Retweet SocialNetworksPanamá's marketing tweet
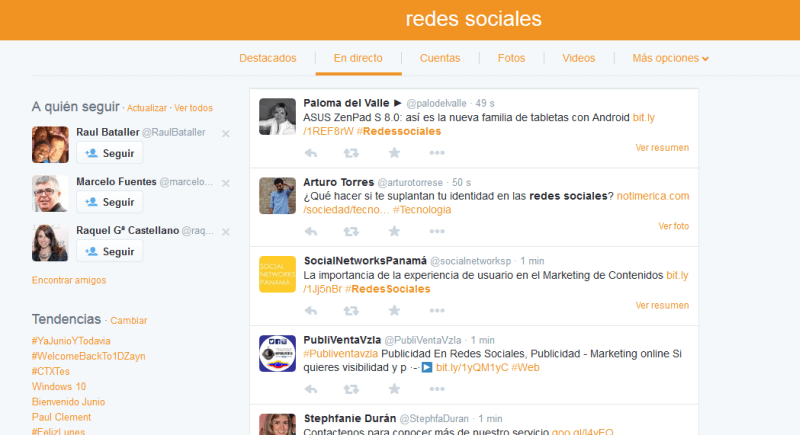 pos(351,311)
